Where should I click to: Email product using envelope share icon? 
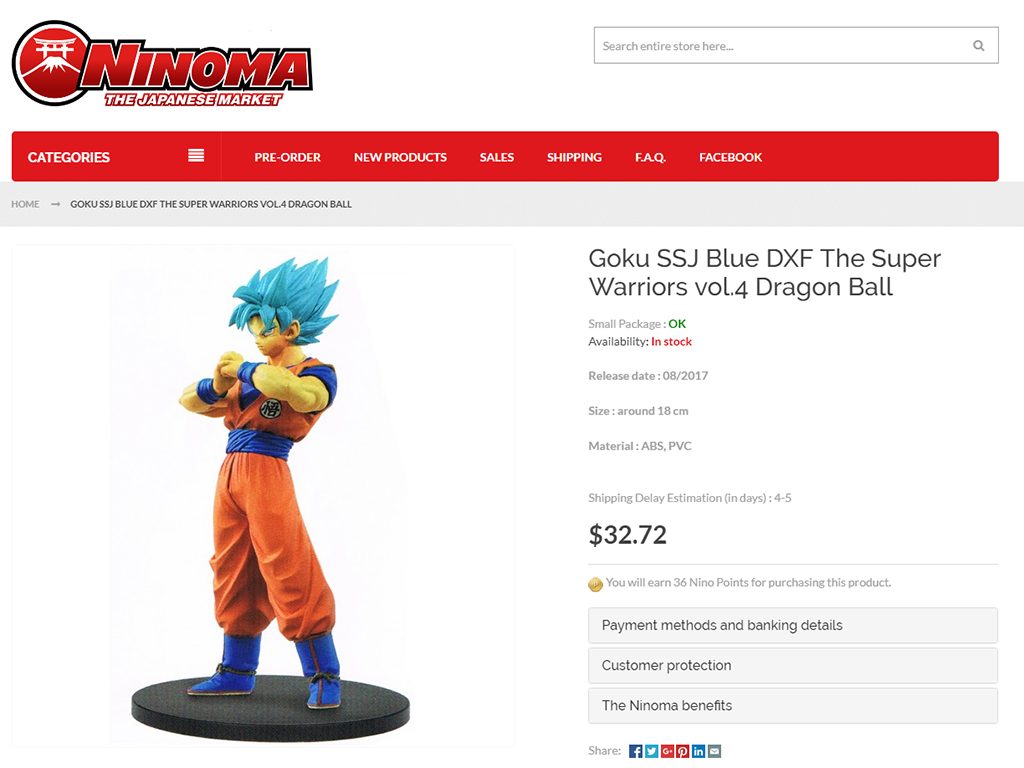click(714, 751)
